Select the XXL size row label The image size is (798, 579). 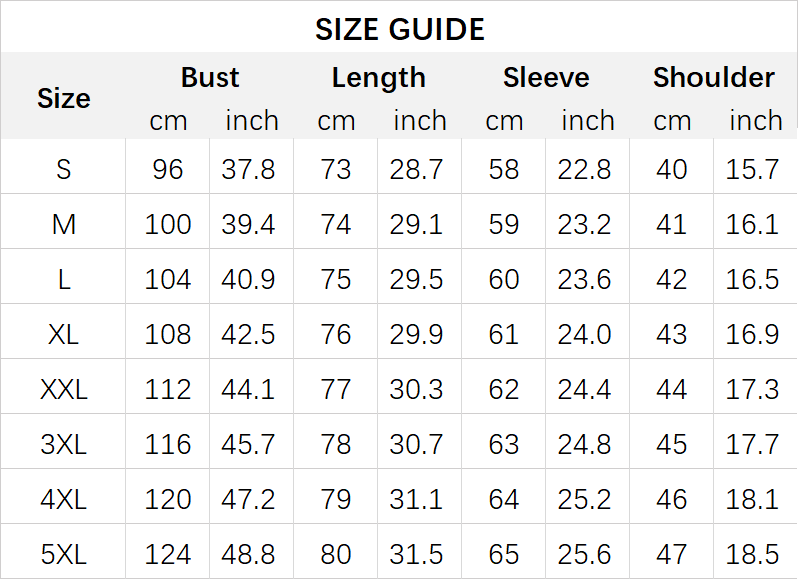click(x=64, y=389)
